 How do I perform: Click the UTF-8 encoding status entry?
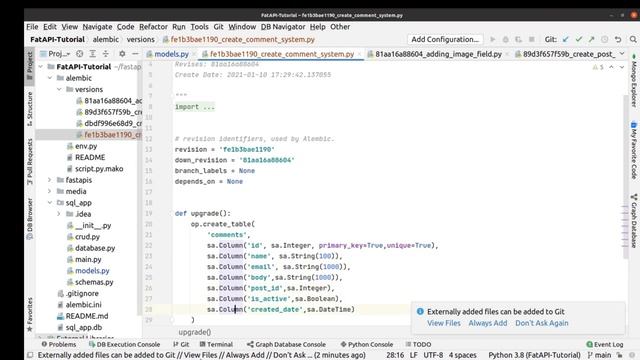coord(433,356)
